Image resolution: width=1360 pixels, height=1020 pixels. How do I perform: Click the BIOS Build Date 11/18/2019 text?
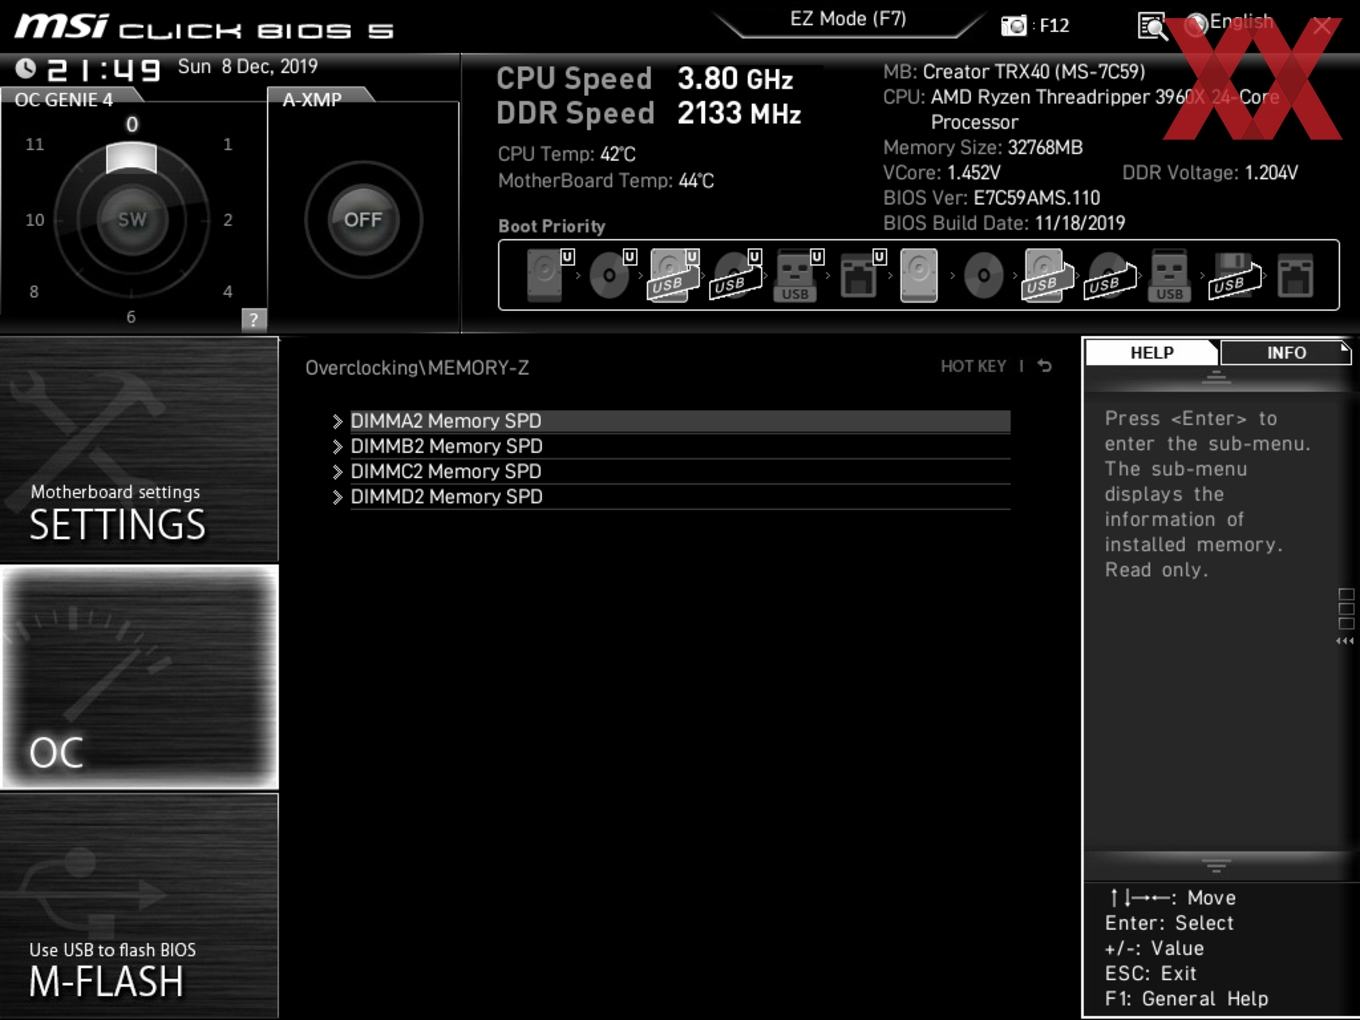(x=1004, y=223)
